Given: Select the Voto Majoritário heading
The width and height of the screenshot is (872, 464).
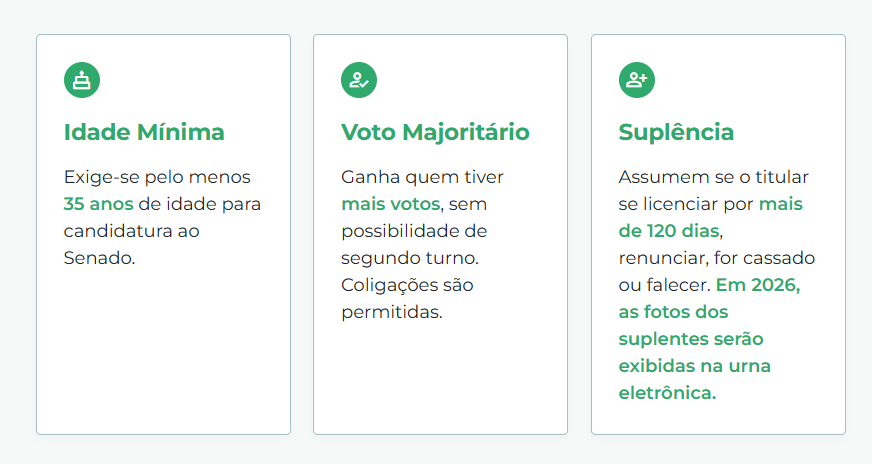Looking at the screenshot, I should [435, 132].
